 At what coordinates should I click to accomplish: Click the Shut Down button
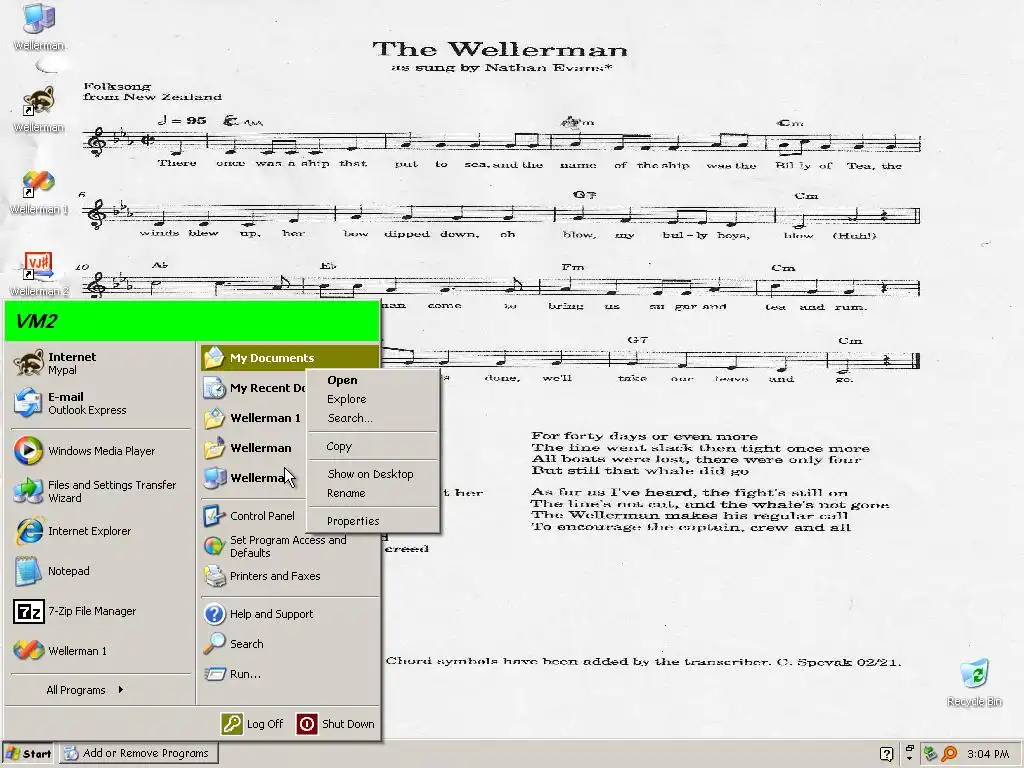[x=336, y=724]
